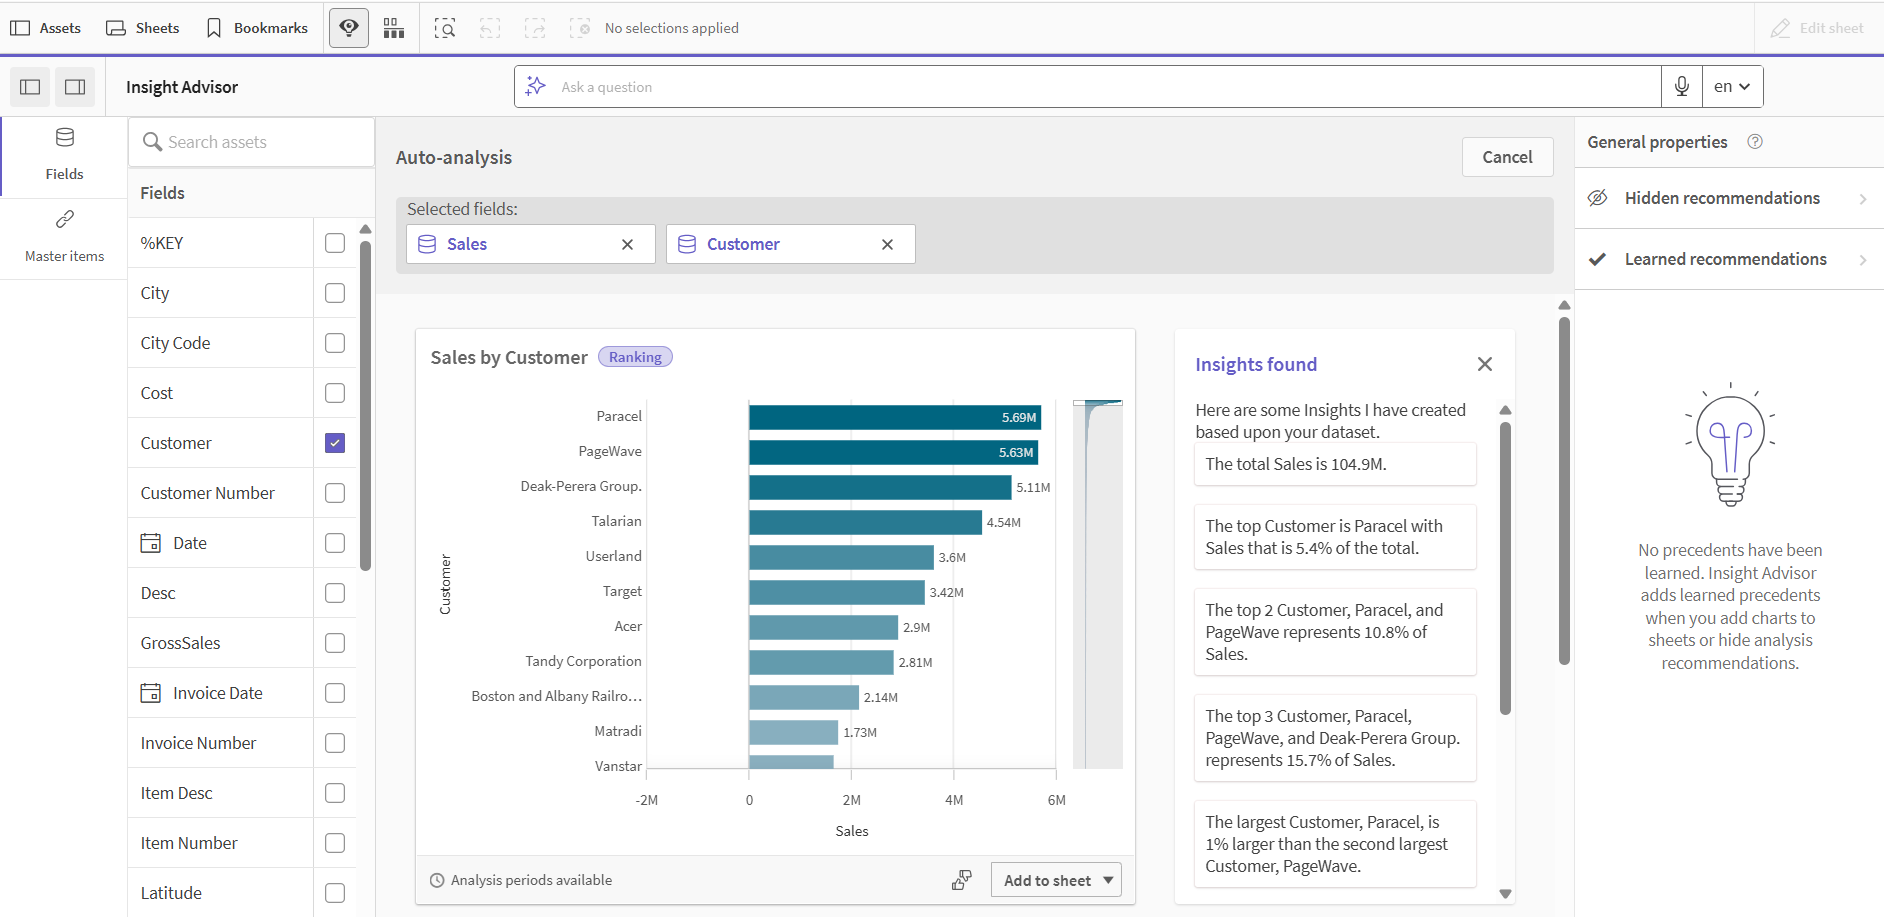Image resolution: width=1884 pixels, height=917 pixels.
Task: Cancel the auto-analysis
Action: pos(1507,157)
